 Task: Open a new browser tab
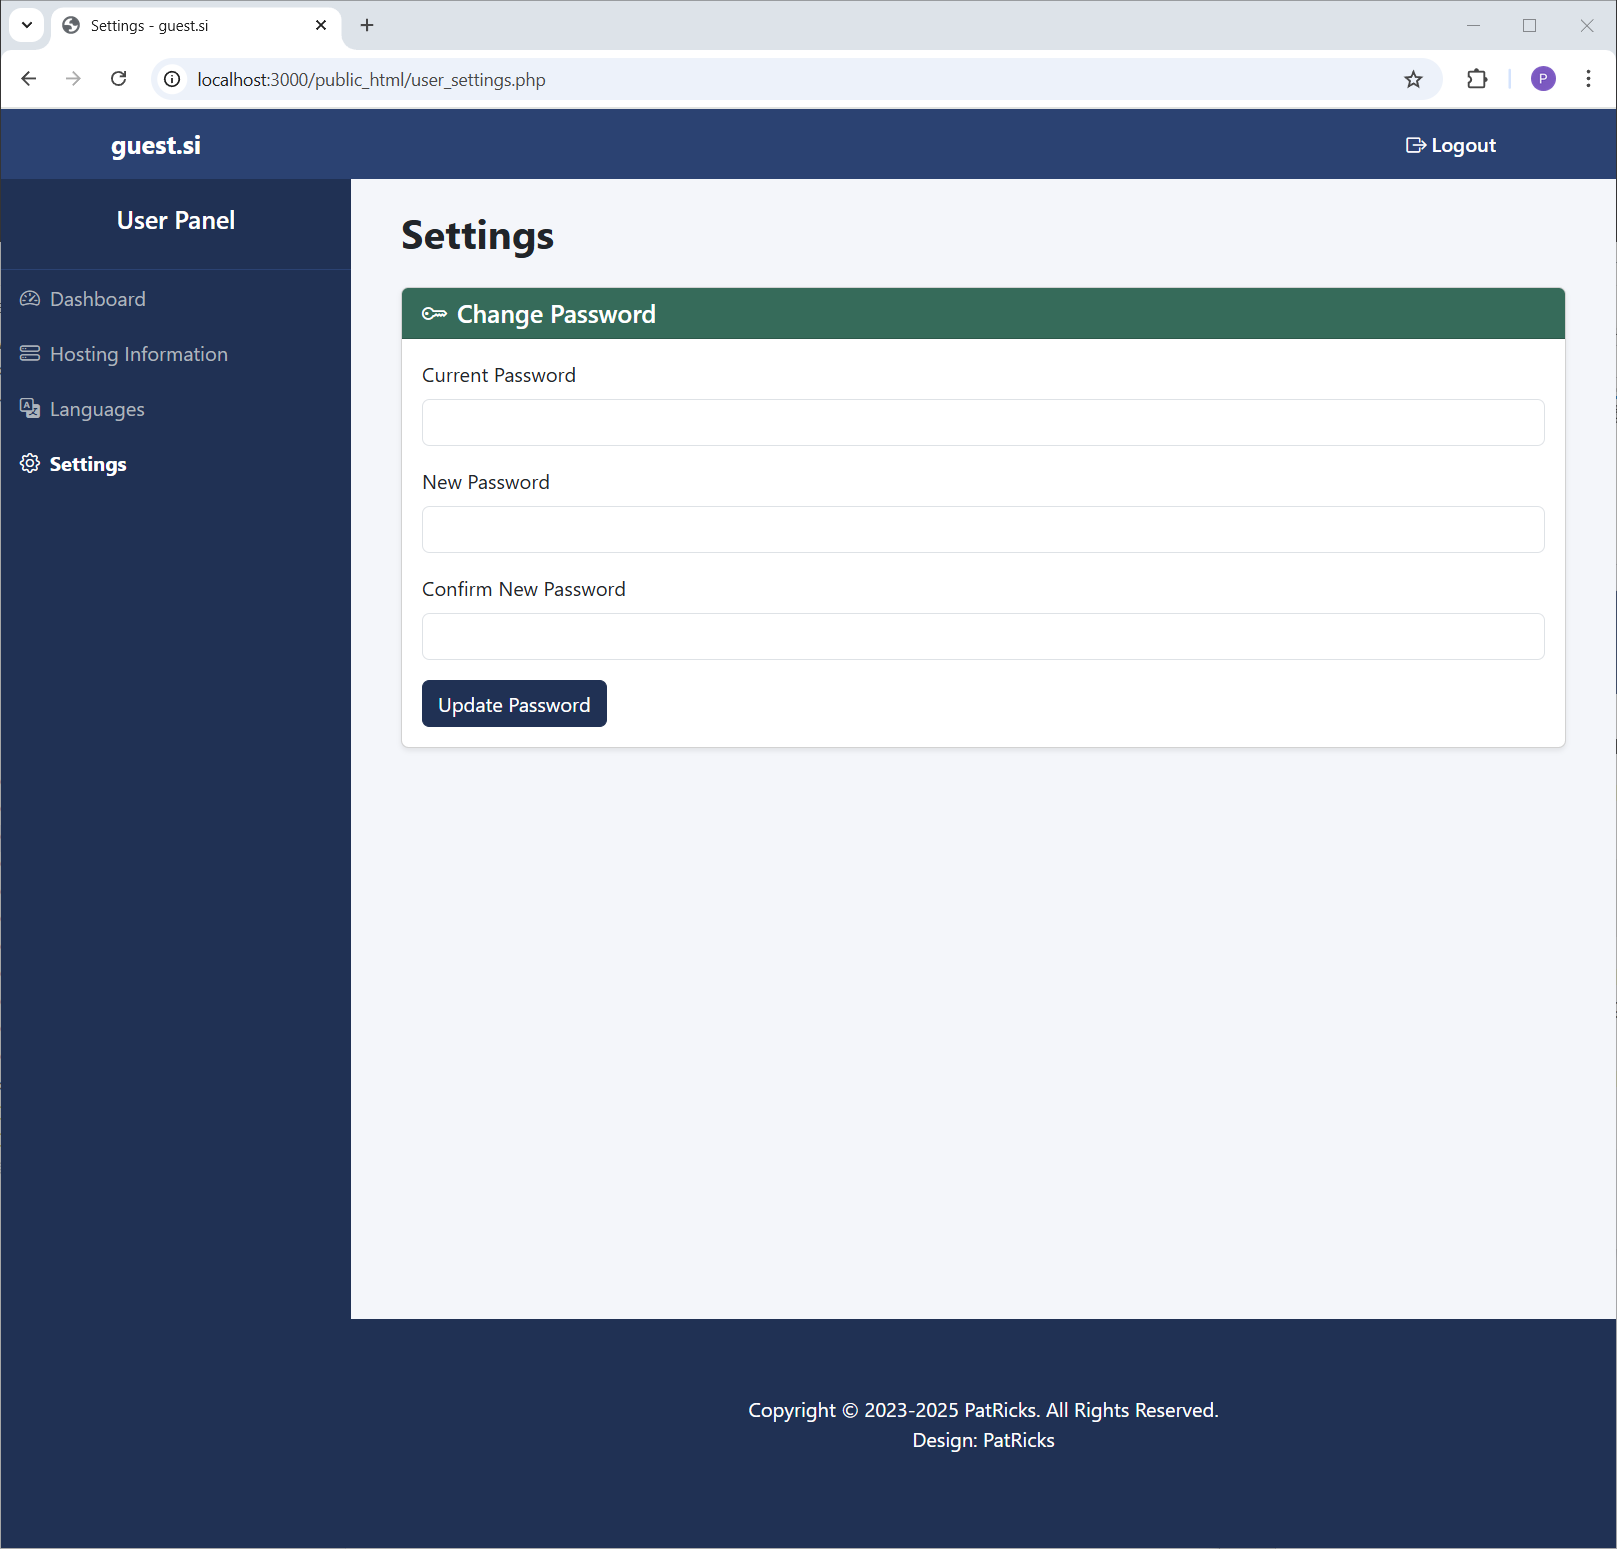tap(367, 25)
